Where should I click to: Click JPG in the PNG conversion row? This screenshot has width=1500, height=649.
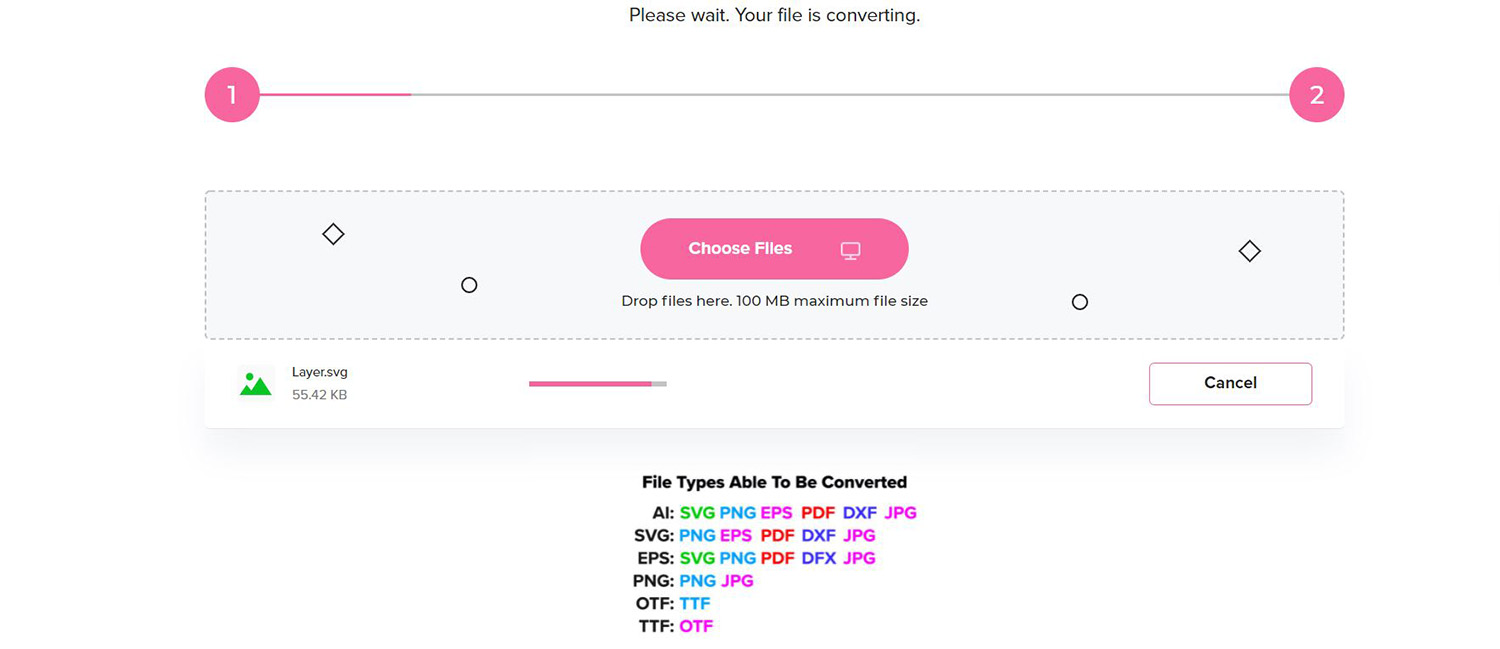coord(737,581)
